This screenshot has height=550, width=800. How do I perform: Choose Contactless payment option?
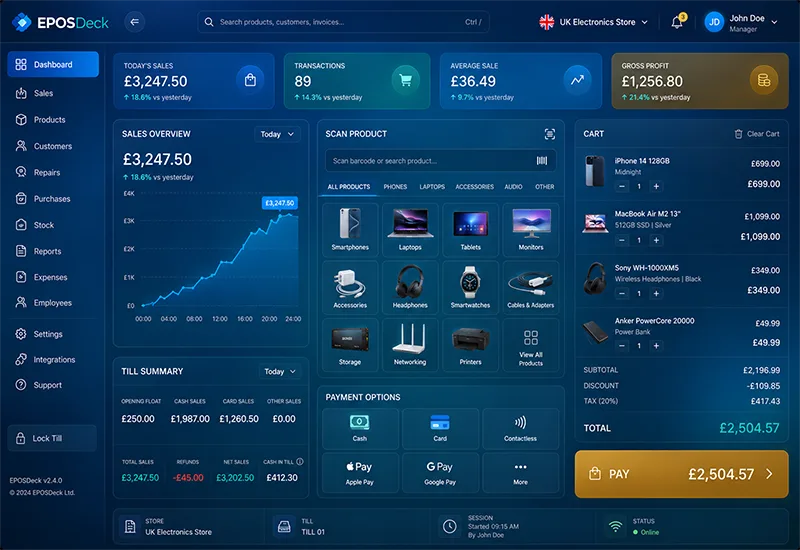520,428
